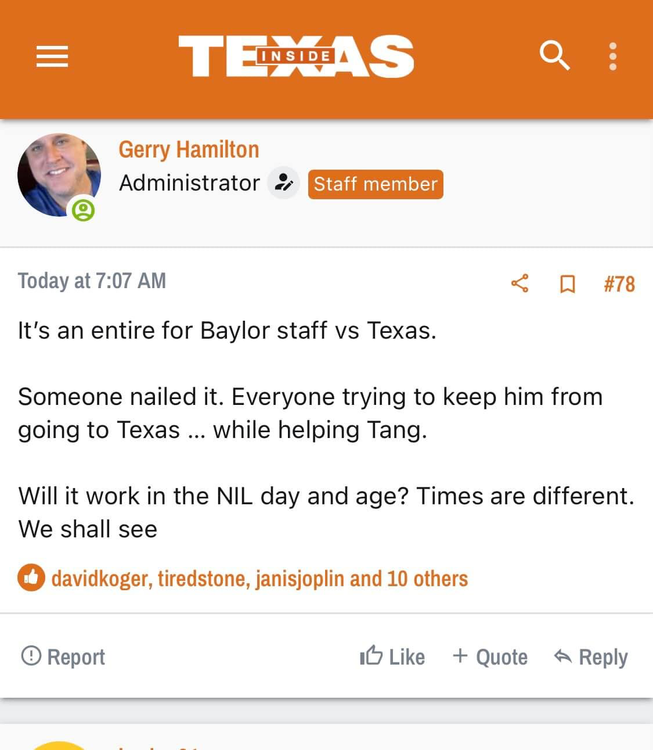Open the Today at 7:07 AM timestamp
Image resolution: width=653 pixels, height=750 pixels.
pos(92,281)
